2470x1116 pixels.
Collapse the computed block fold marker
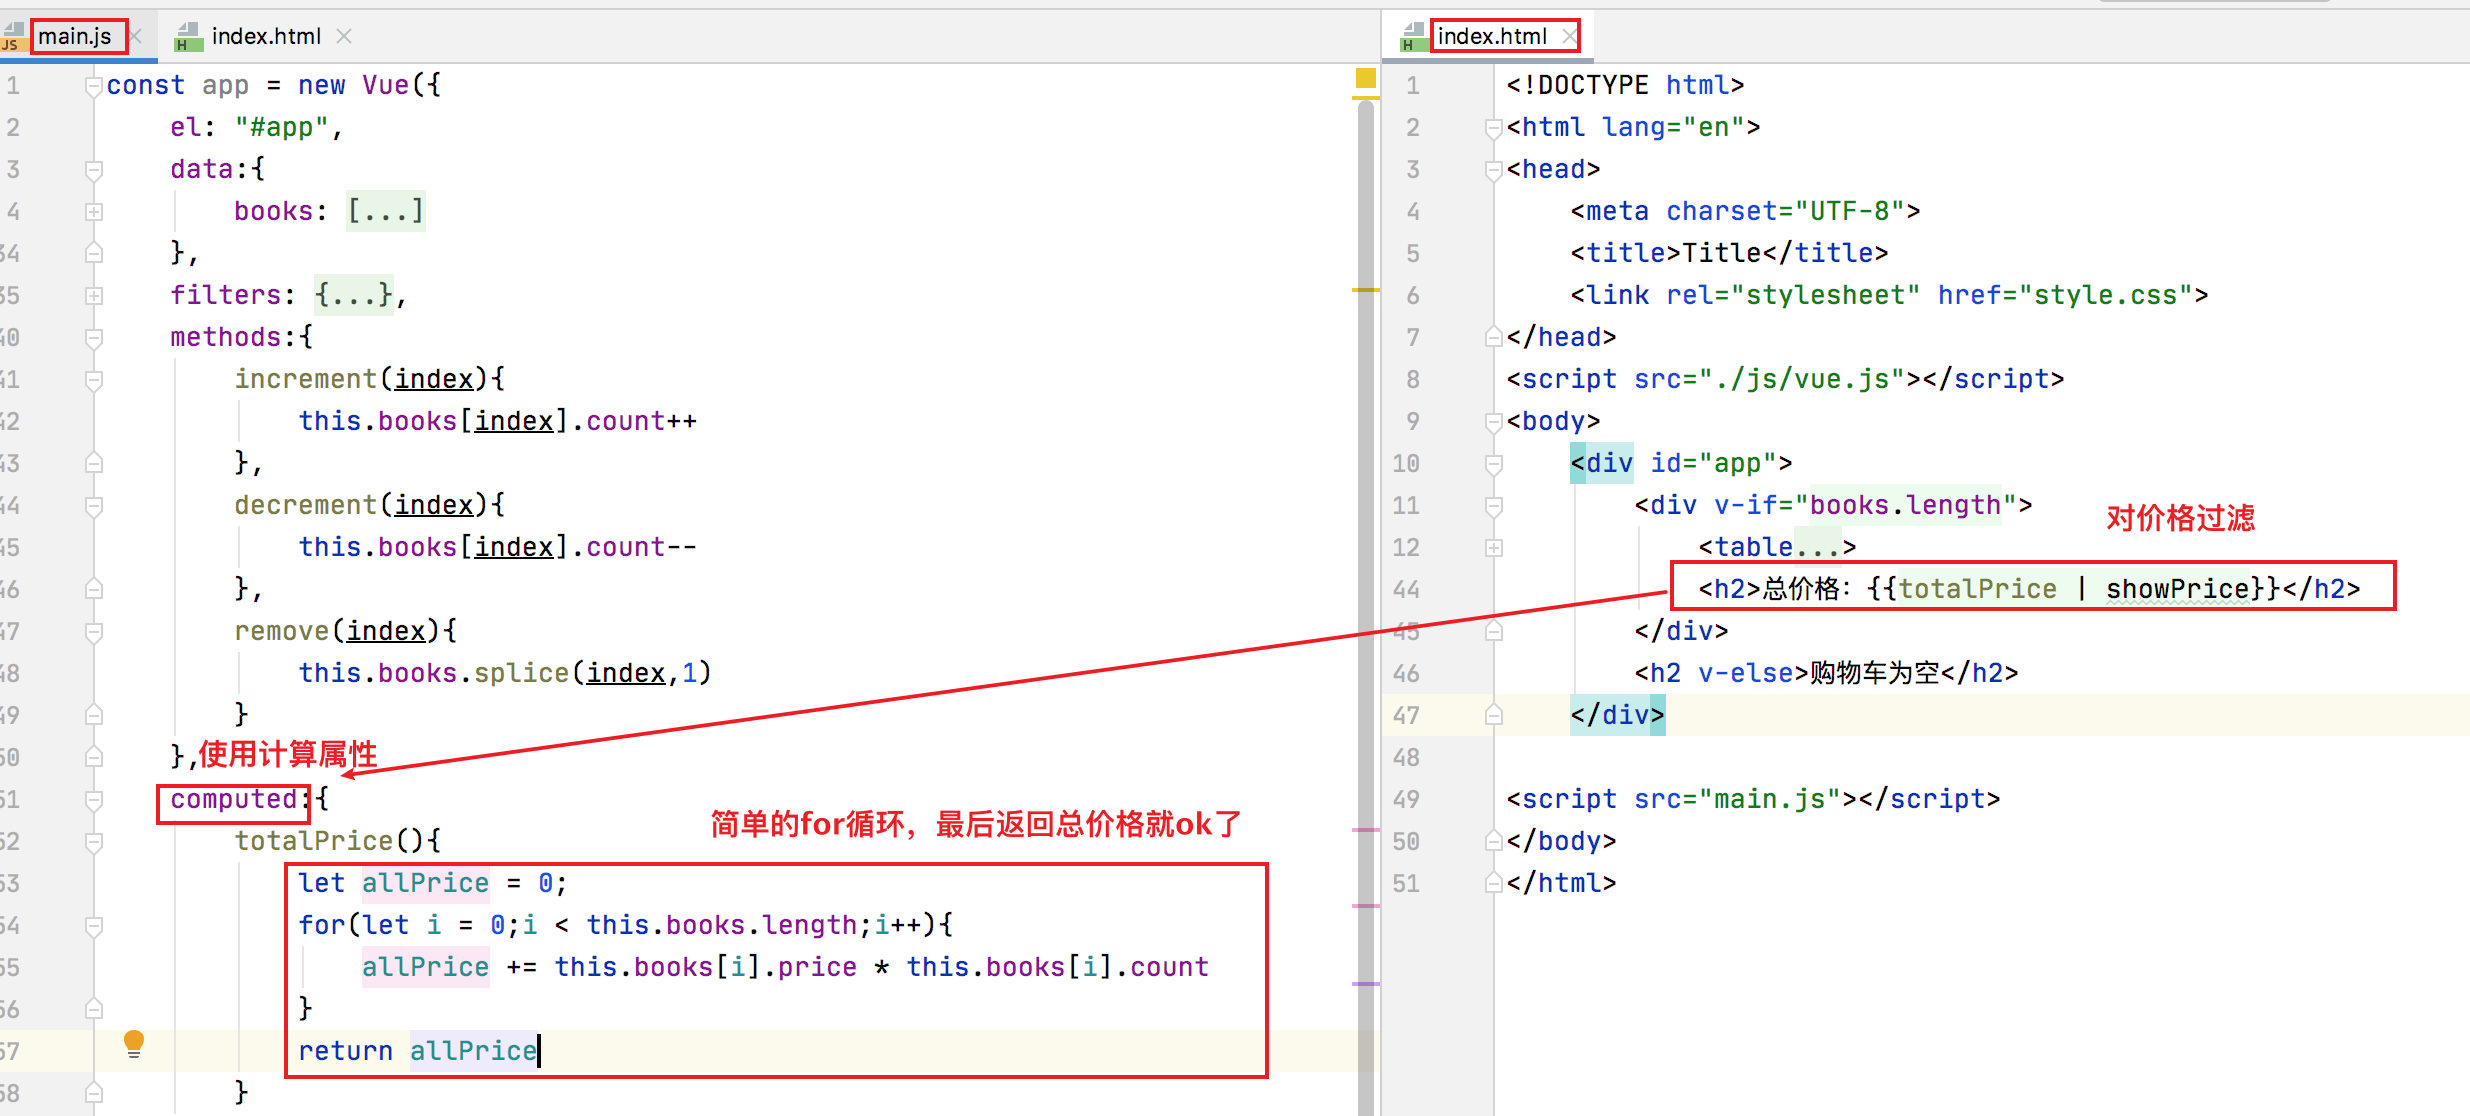pyautogui.click(x=94, y=799)
